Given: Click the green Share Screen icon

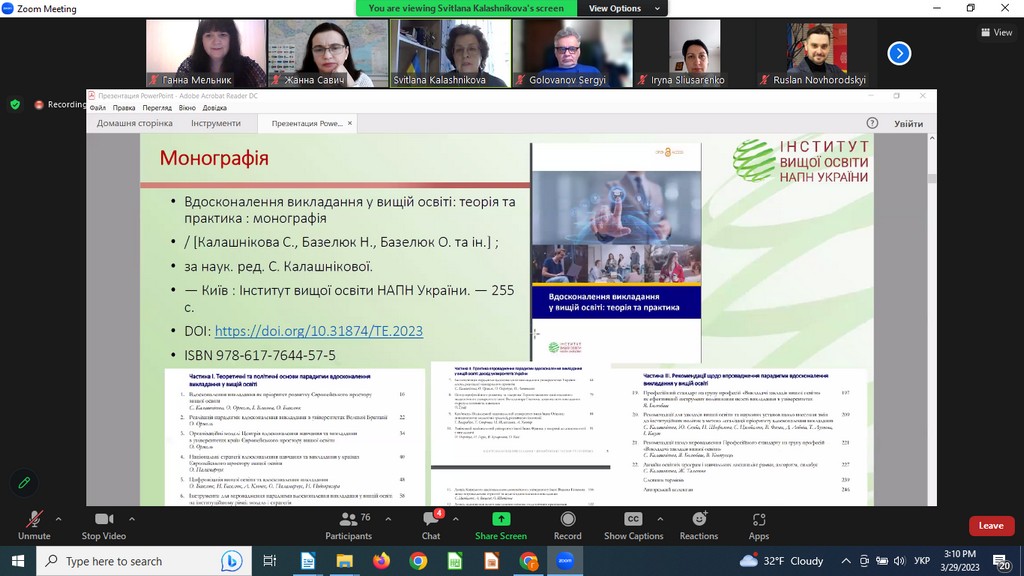Looking at the screenshot, I should [x=501, y=520].
